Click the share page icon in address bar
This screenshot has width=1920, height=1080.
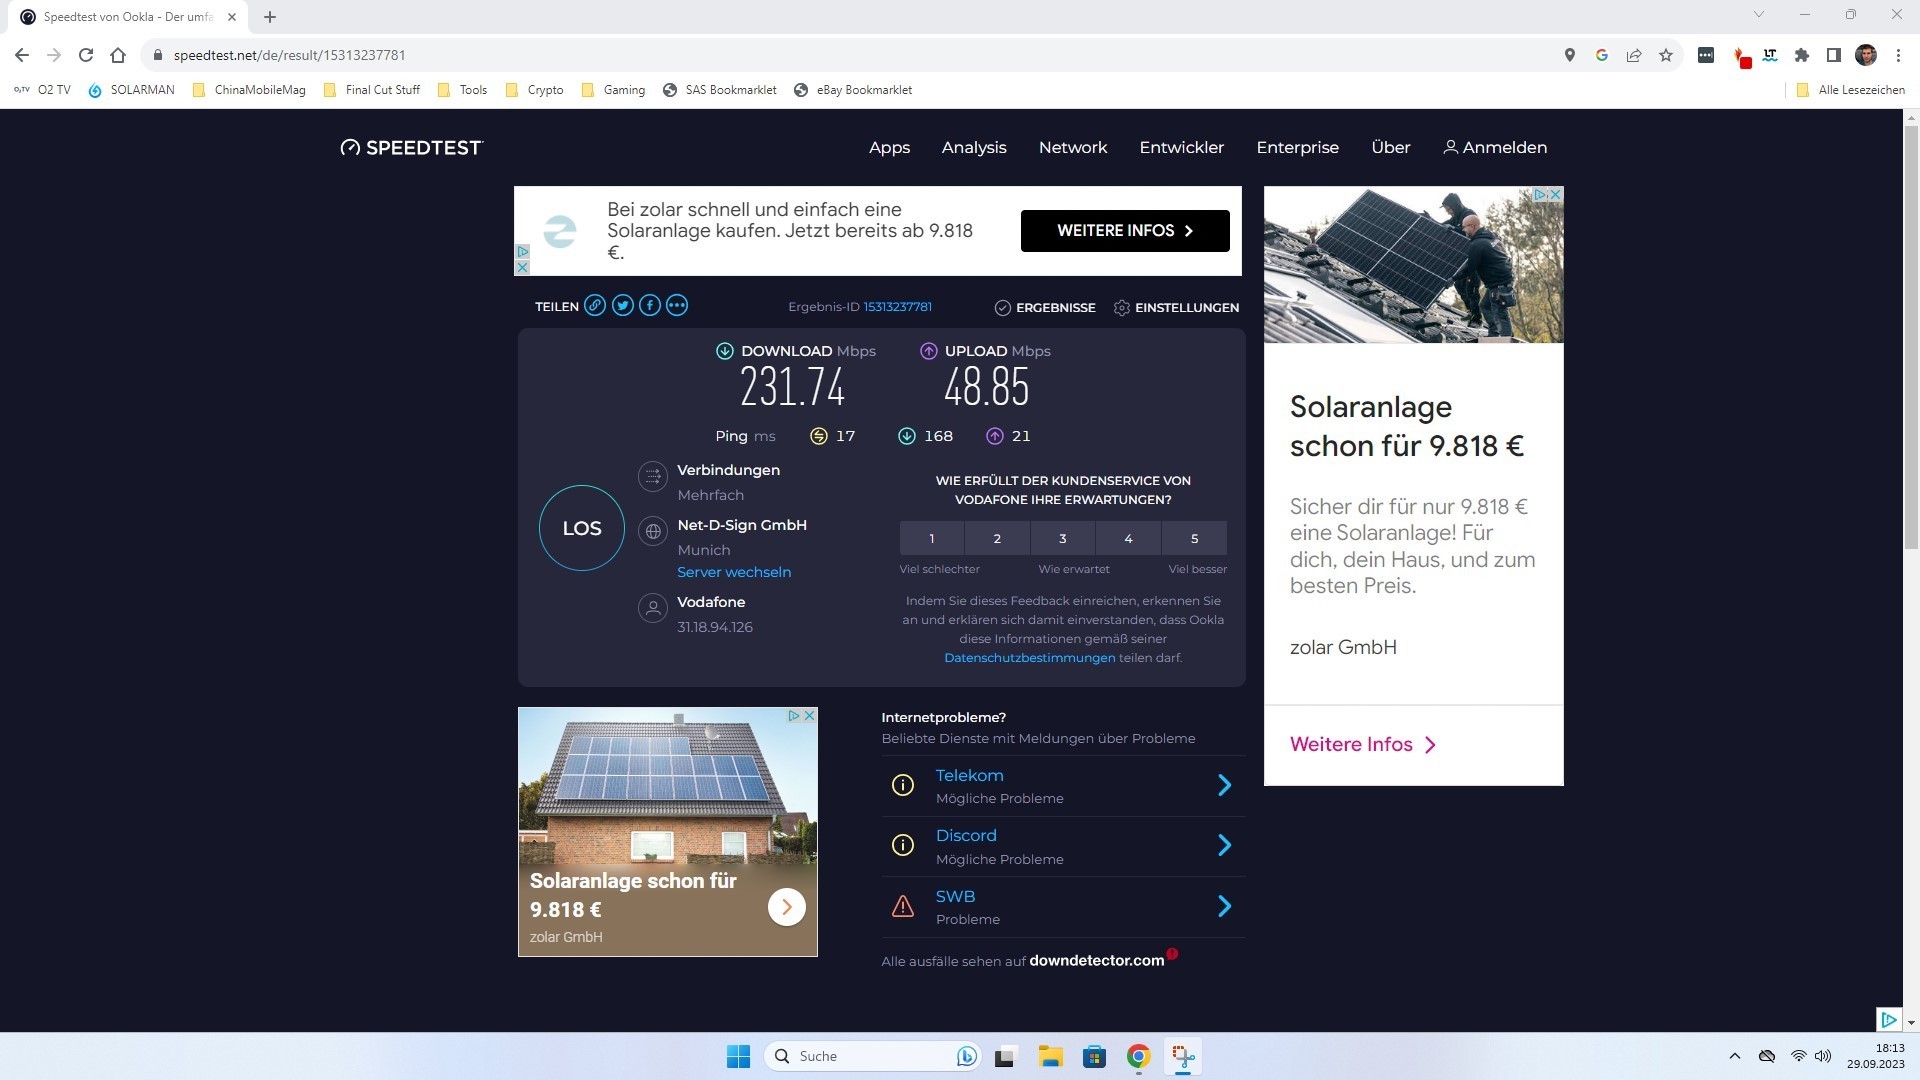click(x=1634, y=55)
